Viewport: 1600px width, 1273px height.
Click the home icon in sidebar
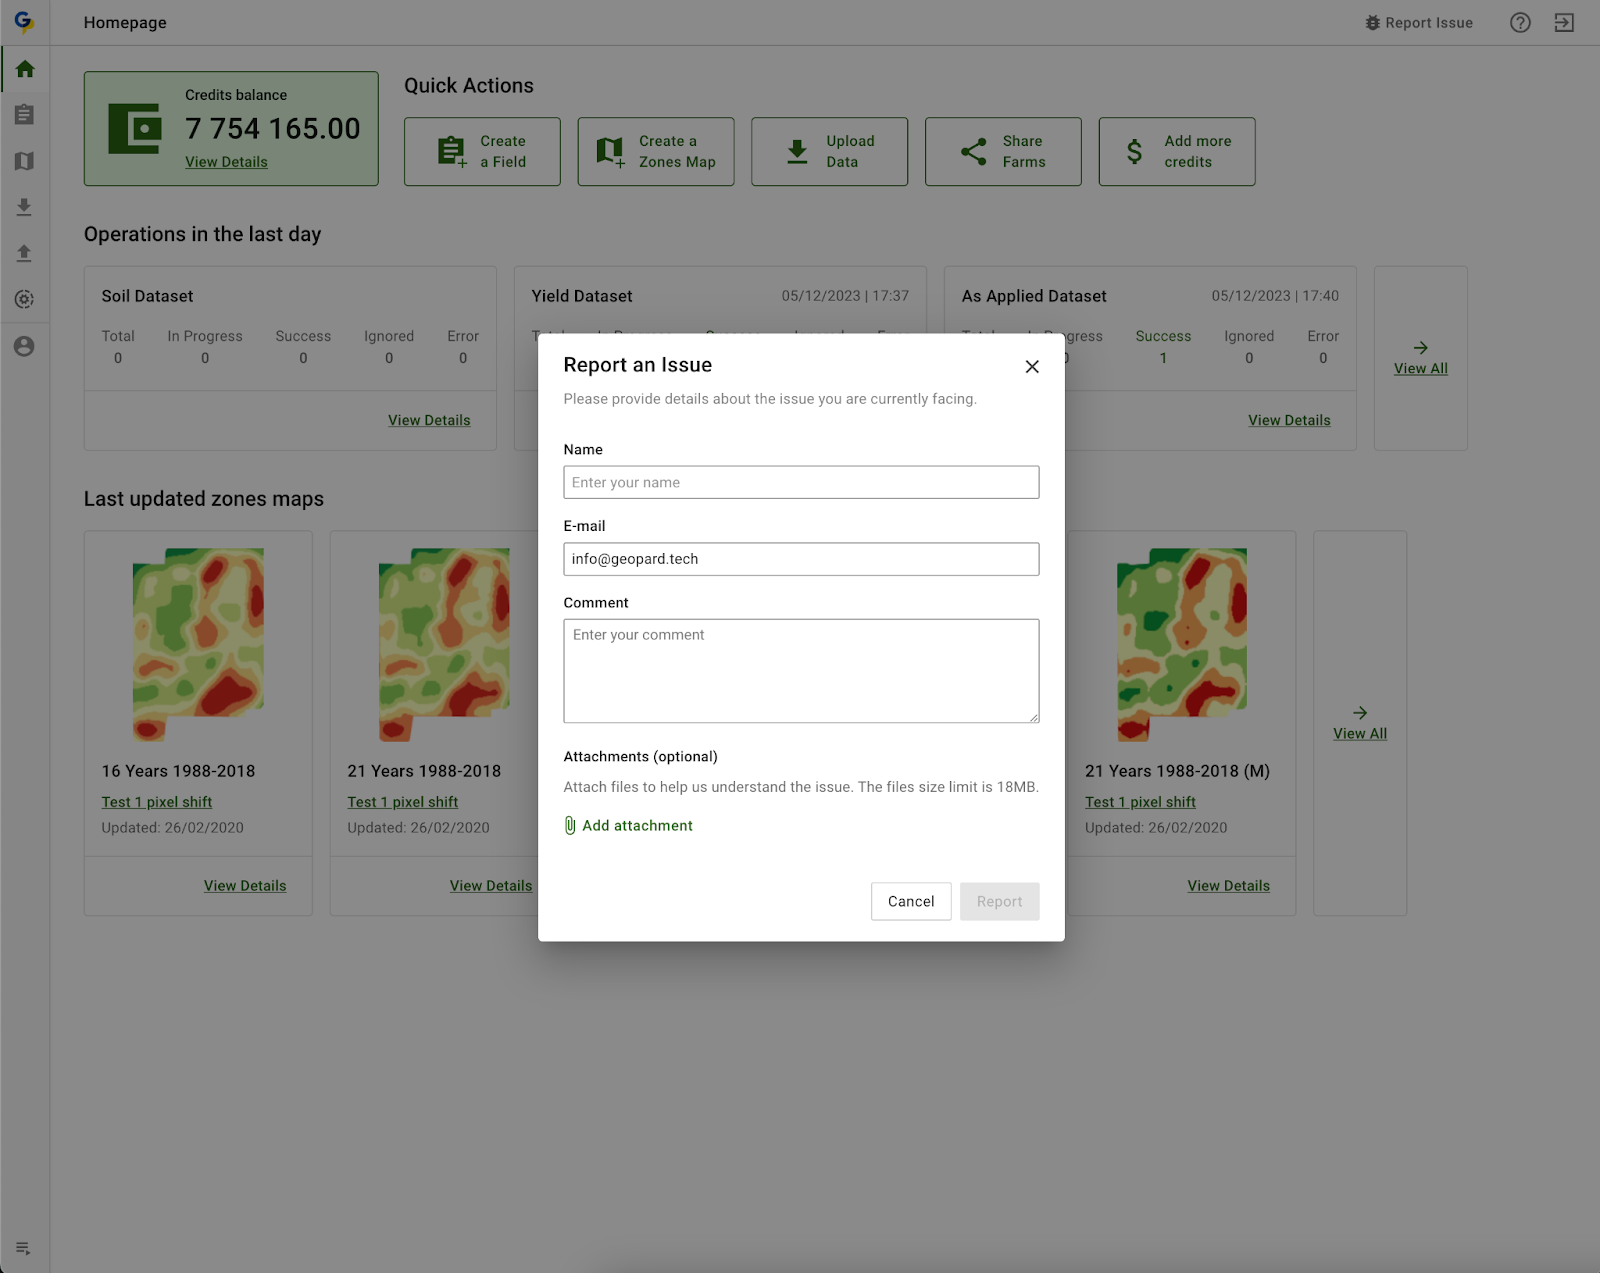pyautogui.click(x=25, y=69)
